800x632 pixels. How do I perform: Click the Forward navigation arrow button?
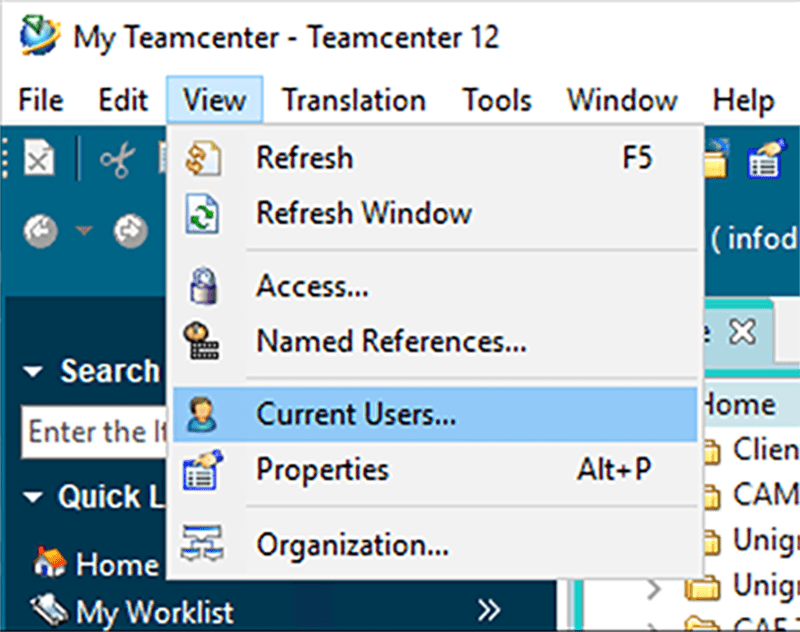[x=131, y=231]
